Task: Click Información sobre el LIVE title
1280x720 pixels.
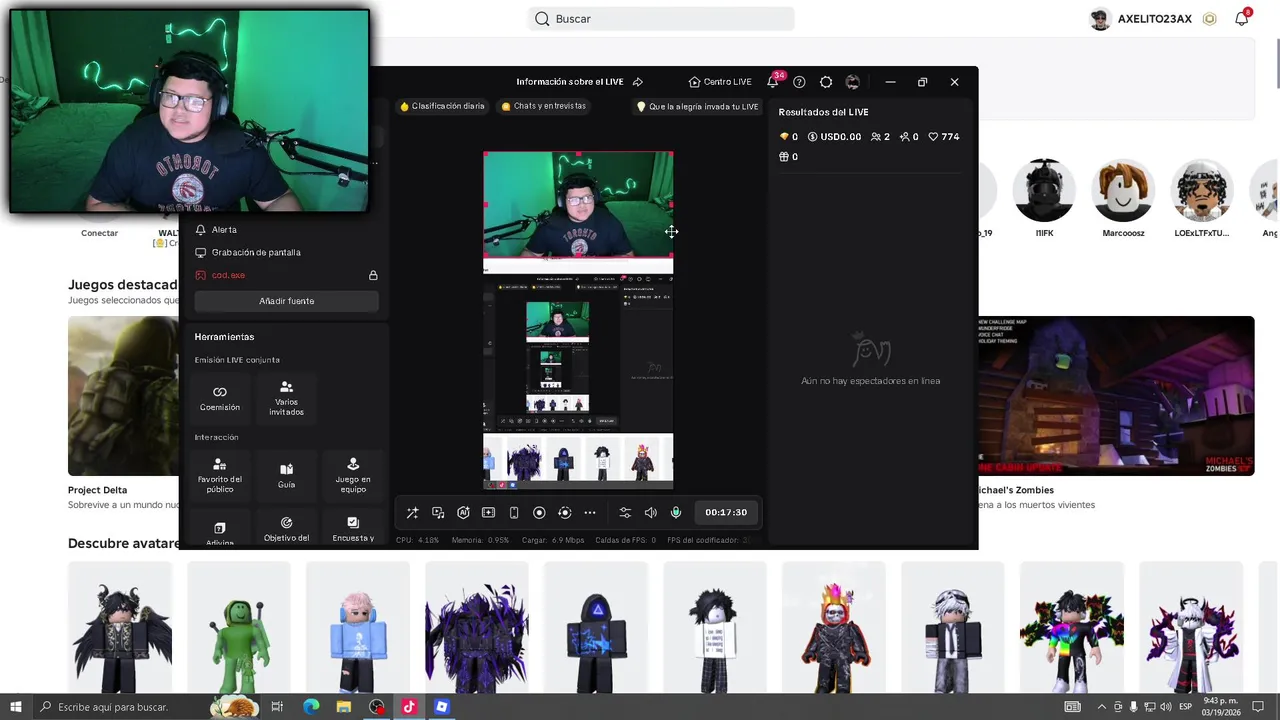Action: tap(570, 82)
